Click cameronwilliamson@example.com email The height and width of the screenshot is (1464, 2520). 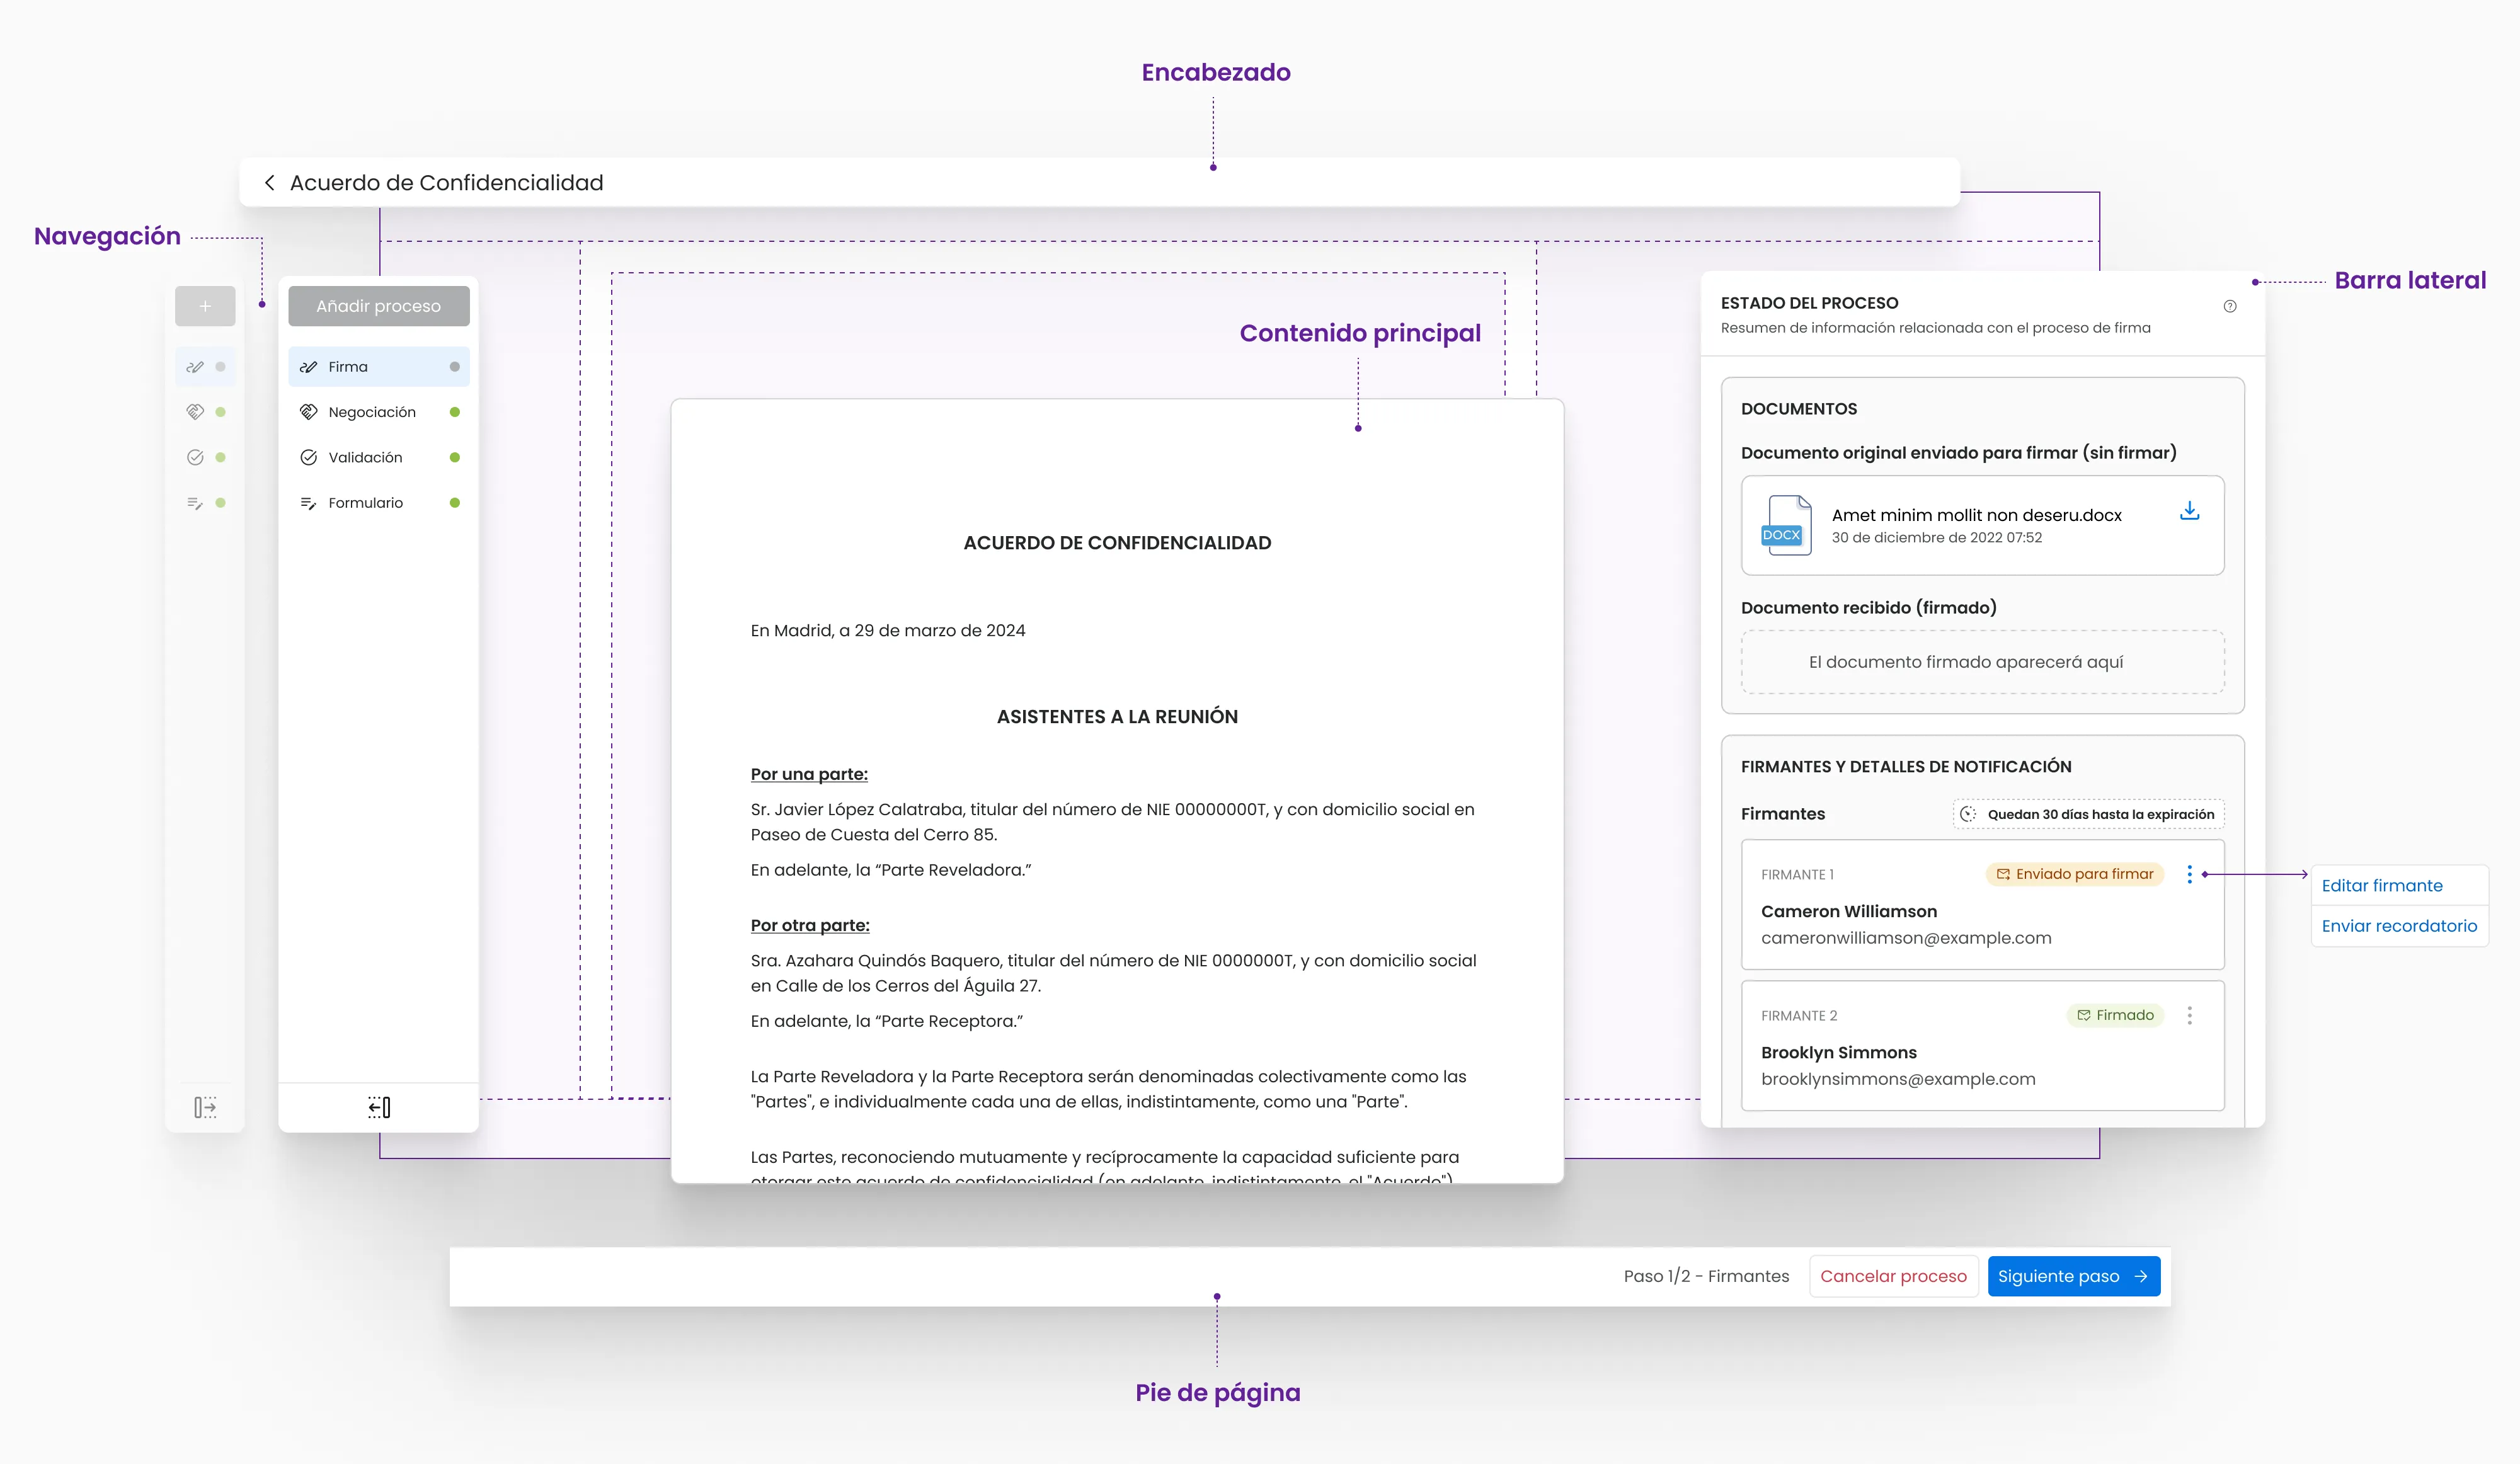[1906, 938]
